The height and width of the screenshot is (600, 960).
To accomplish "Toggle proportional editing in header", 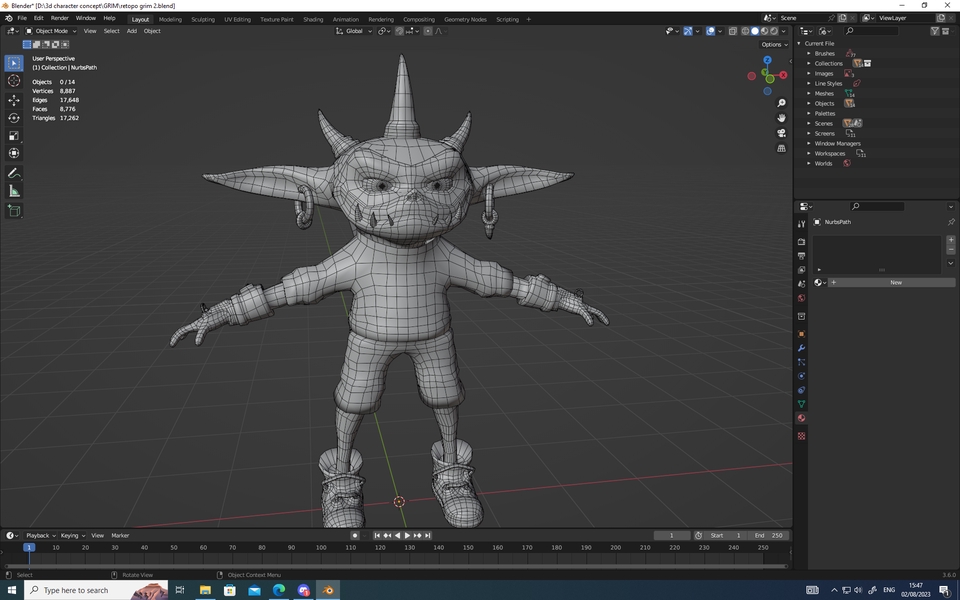I will [428, 31].
